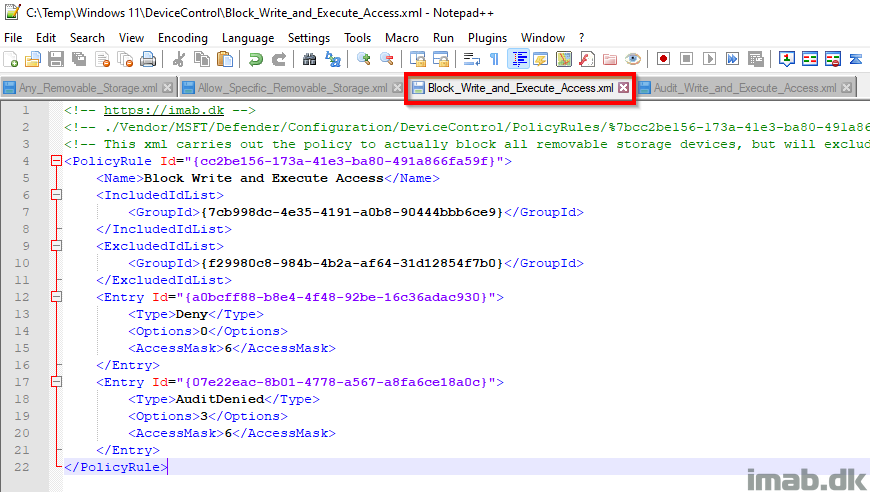
Task: Collapse the Entry fold on line 17
Action: coord(56,382)
